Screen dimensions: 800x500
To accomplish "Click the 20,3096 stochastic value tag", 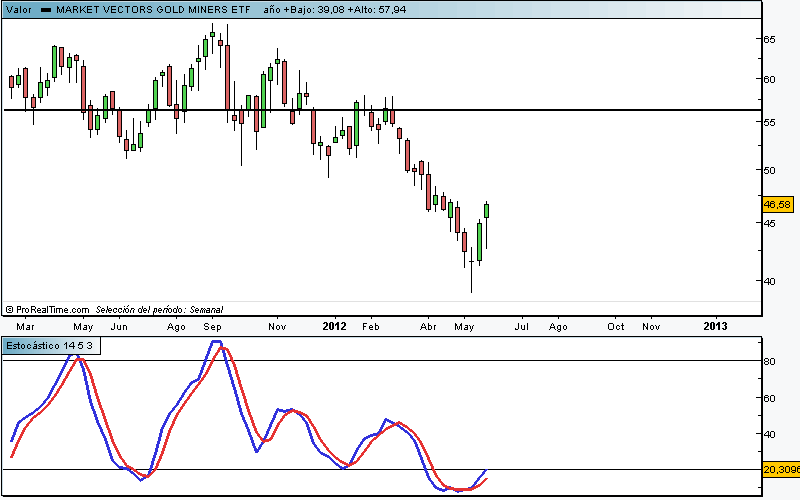I will click(779, 469).
